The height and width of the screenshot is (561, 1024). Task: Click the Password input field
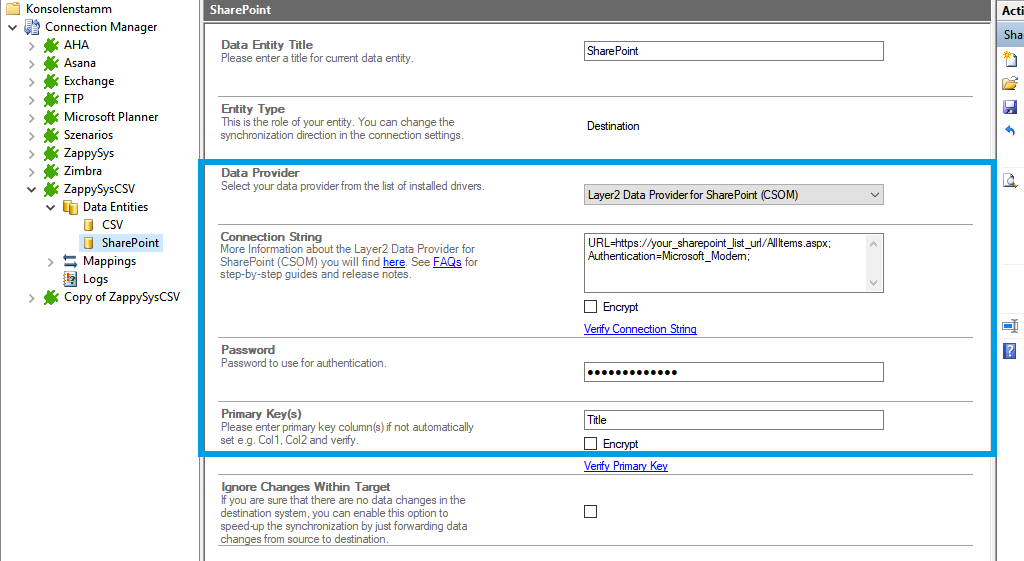pos(733,372)
